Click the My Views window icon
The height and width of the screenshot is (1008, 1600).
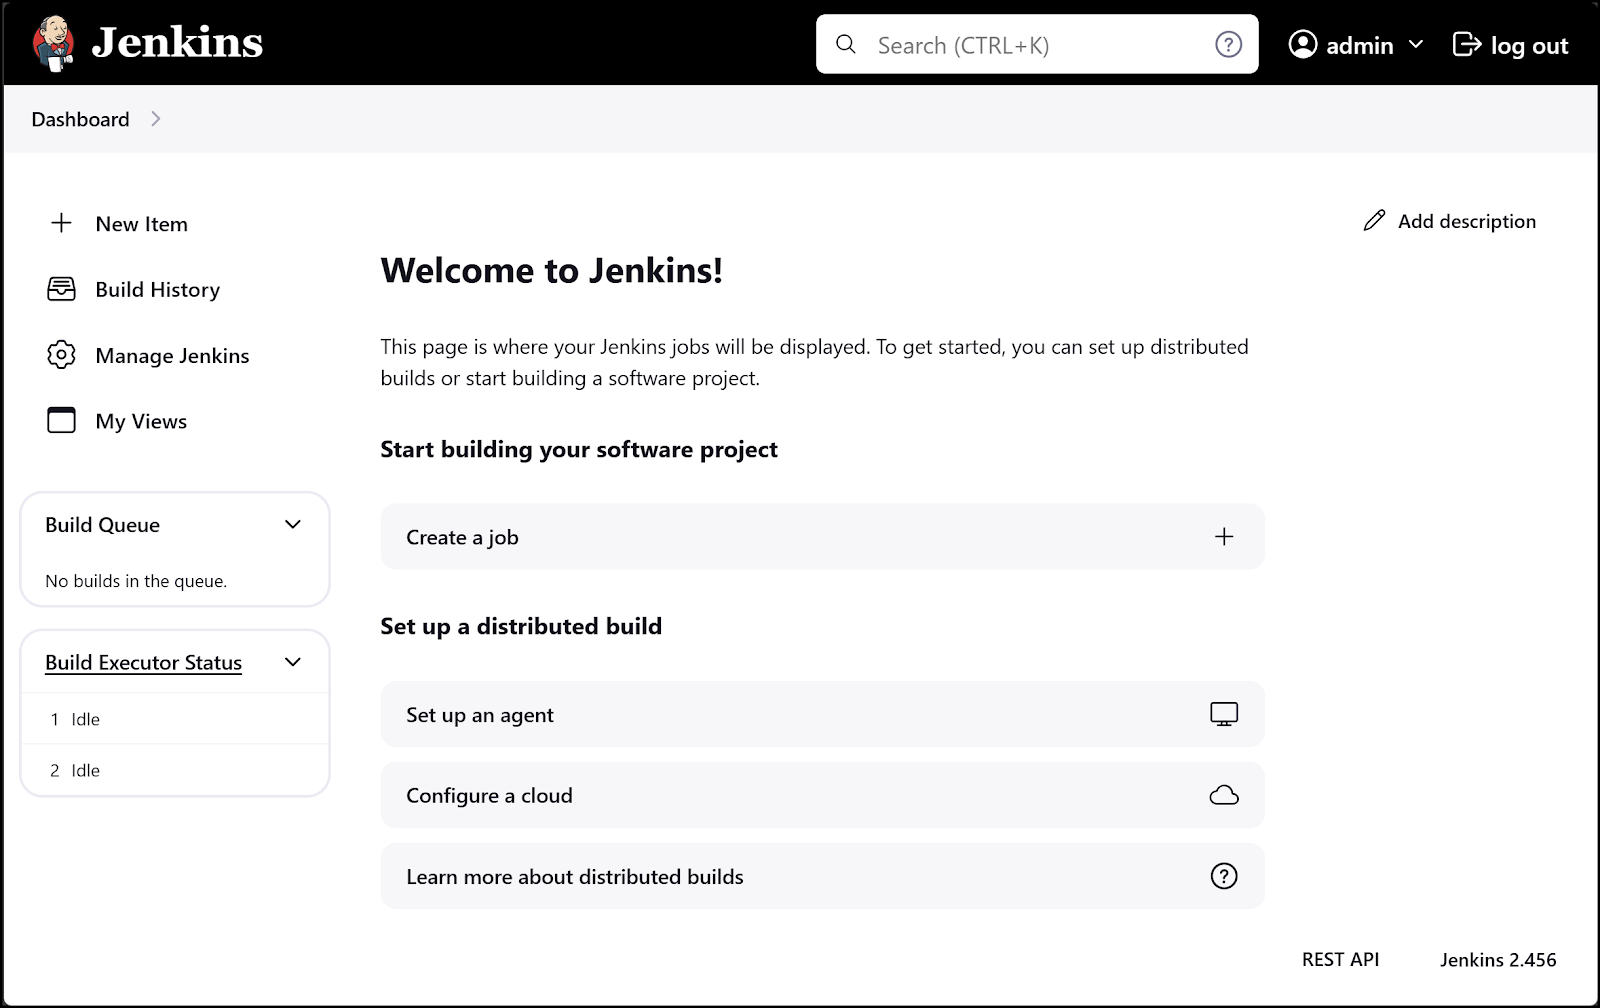[61, 420]
